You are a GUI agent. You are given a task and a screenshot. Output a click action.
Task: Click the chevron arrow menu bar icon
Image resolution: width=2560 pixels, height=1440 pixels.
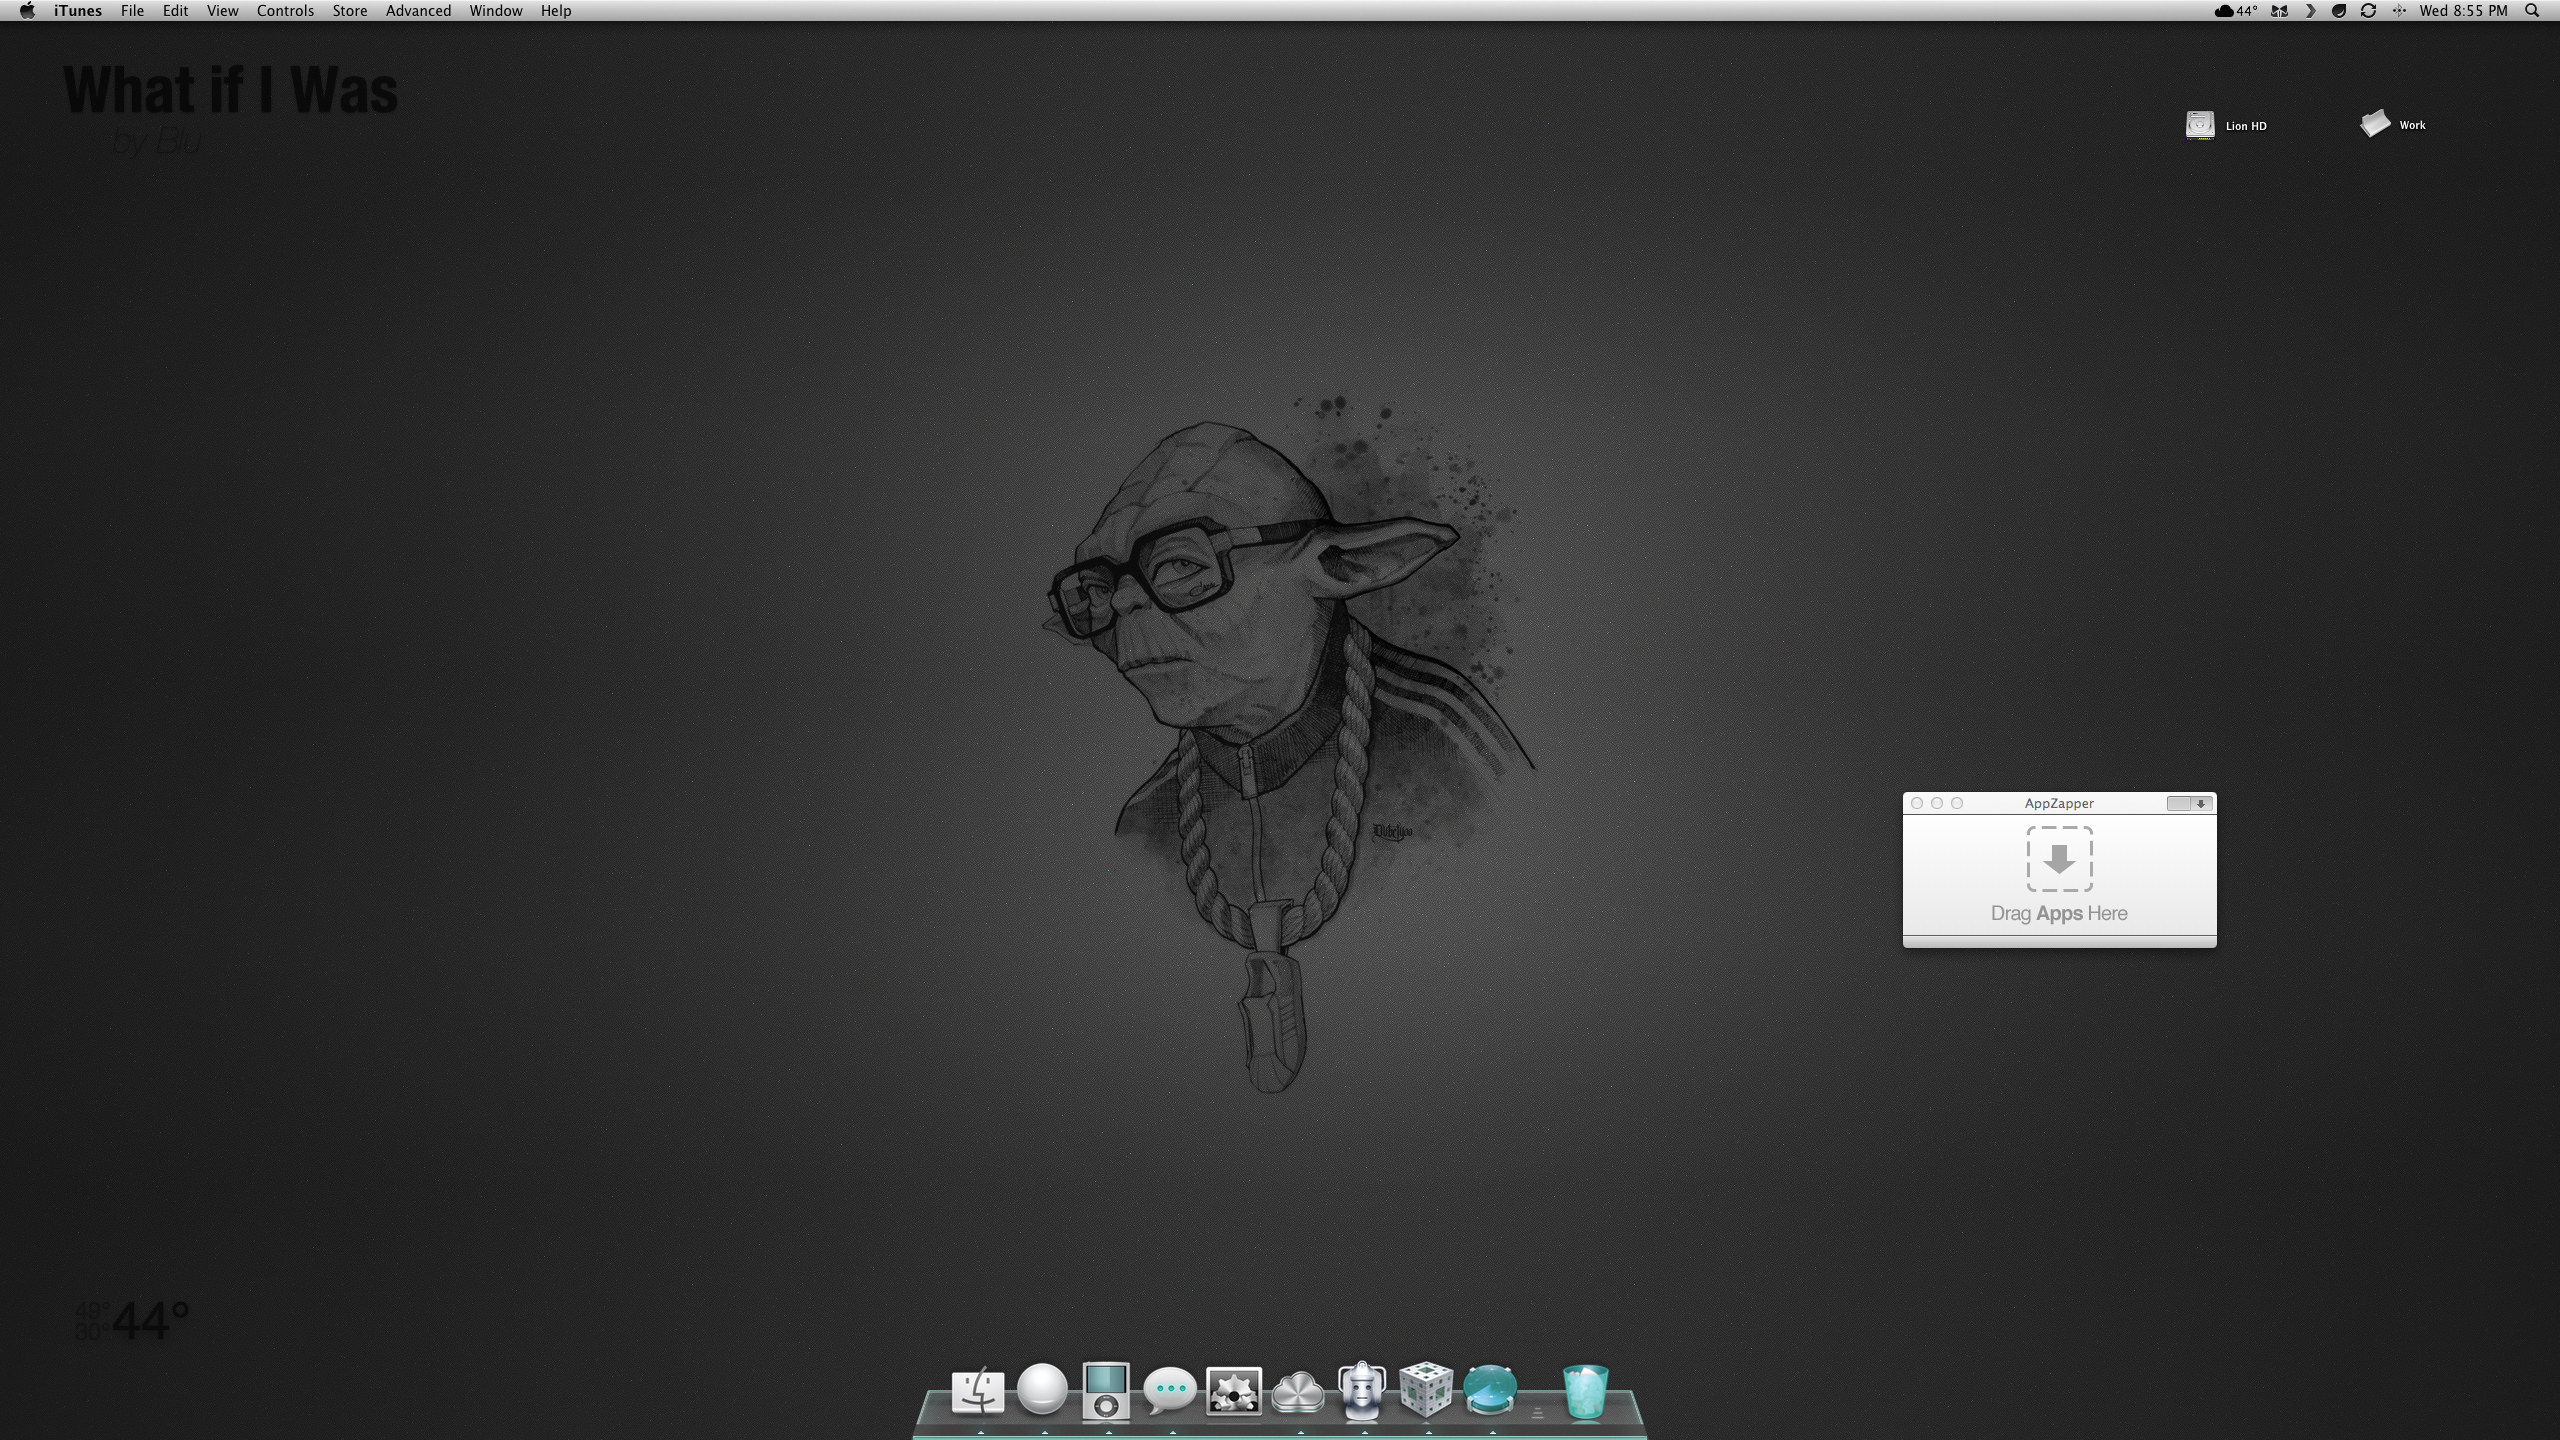click(x=2310, y=11)
